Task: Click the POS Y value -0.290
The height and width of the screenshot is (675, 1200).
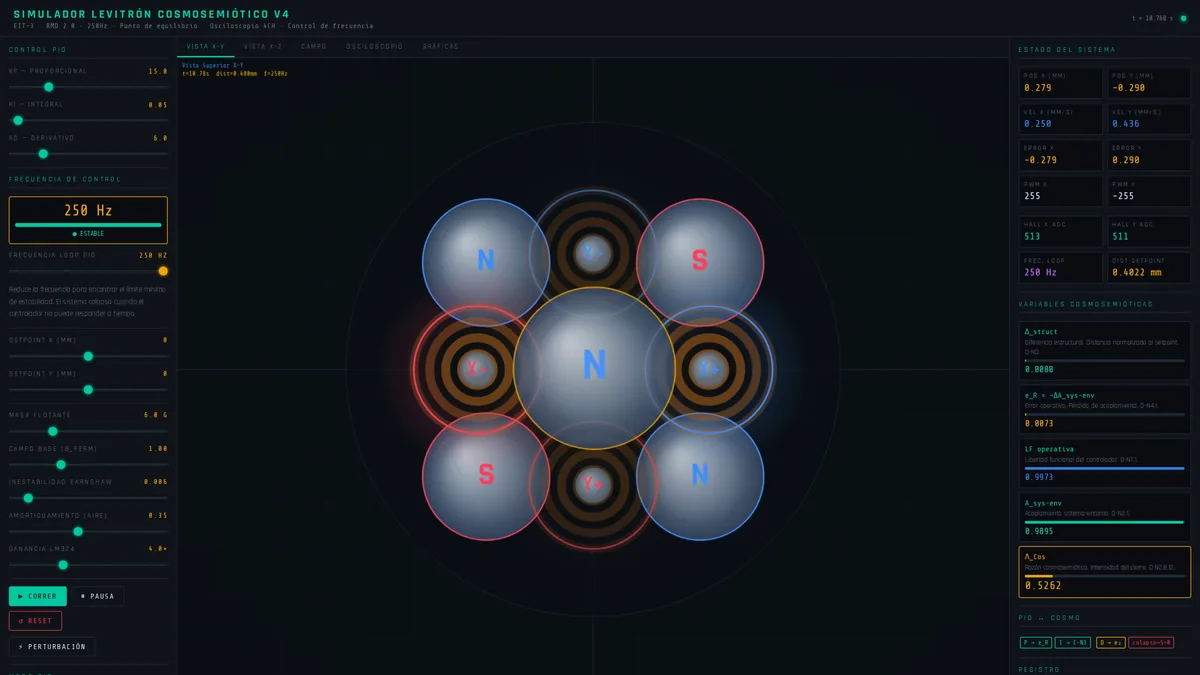Action: (1129, 88)
